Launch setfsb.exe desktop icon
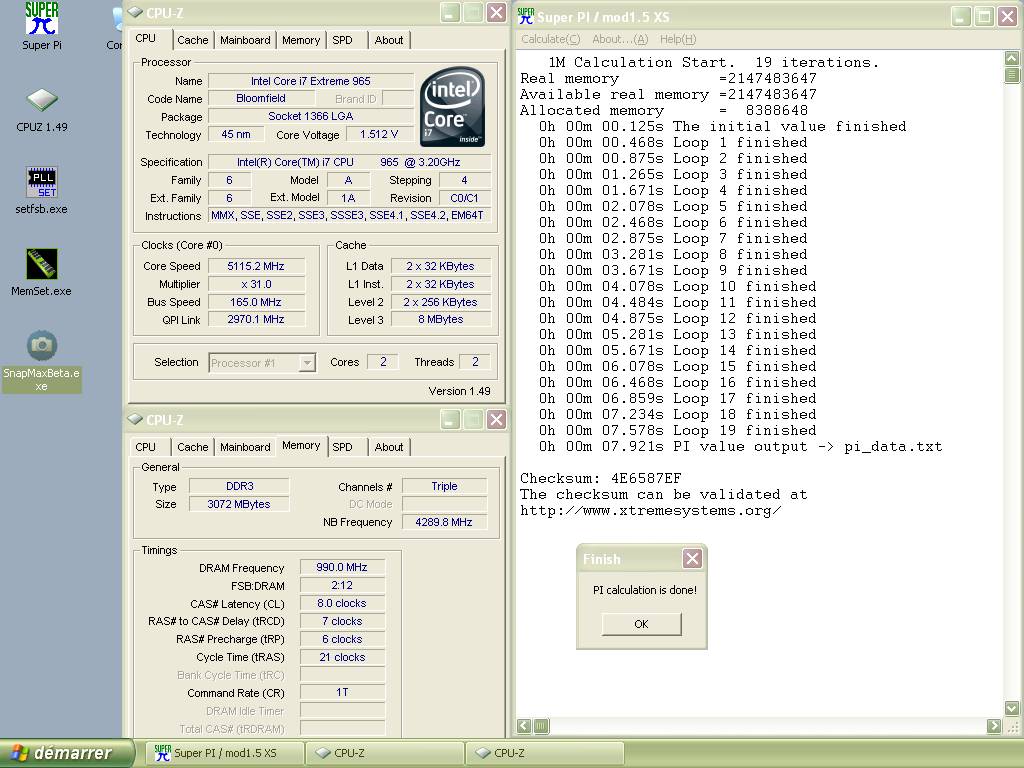 [42, 191]
